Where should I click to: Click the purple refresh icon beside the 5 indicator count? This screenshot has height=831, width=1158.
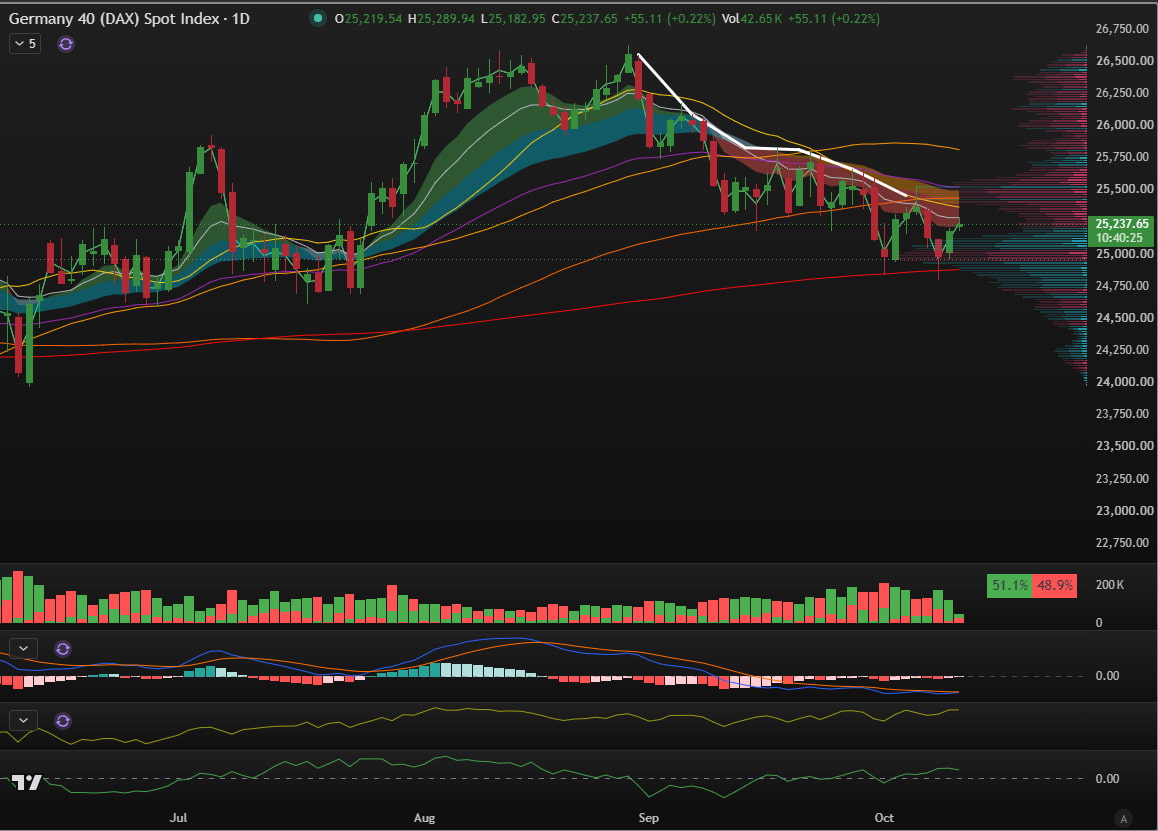[x=66, y=44]
